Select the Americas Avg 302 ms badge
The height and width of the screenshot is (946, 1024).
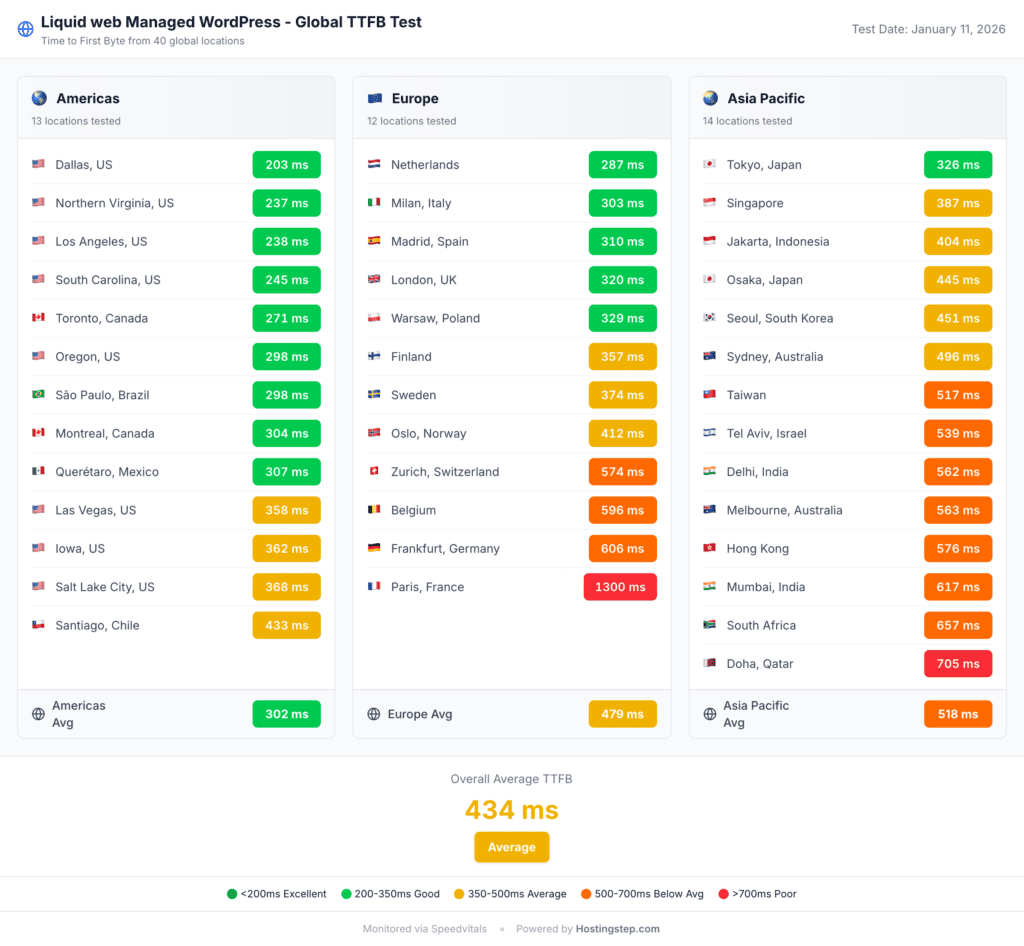(286, 714)
